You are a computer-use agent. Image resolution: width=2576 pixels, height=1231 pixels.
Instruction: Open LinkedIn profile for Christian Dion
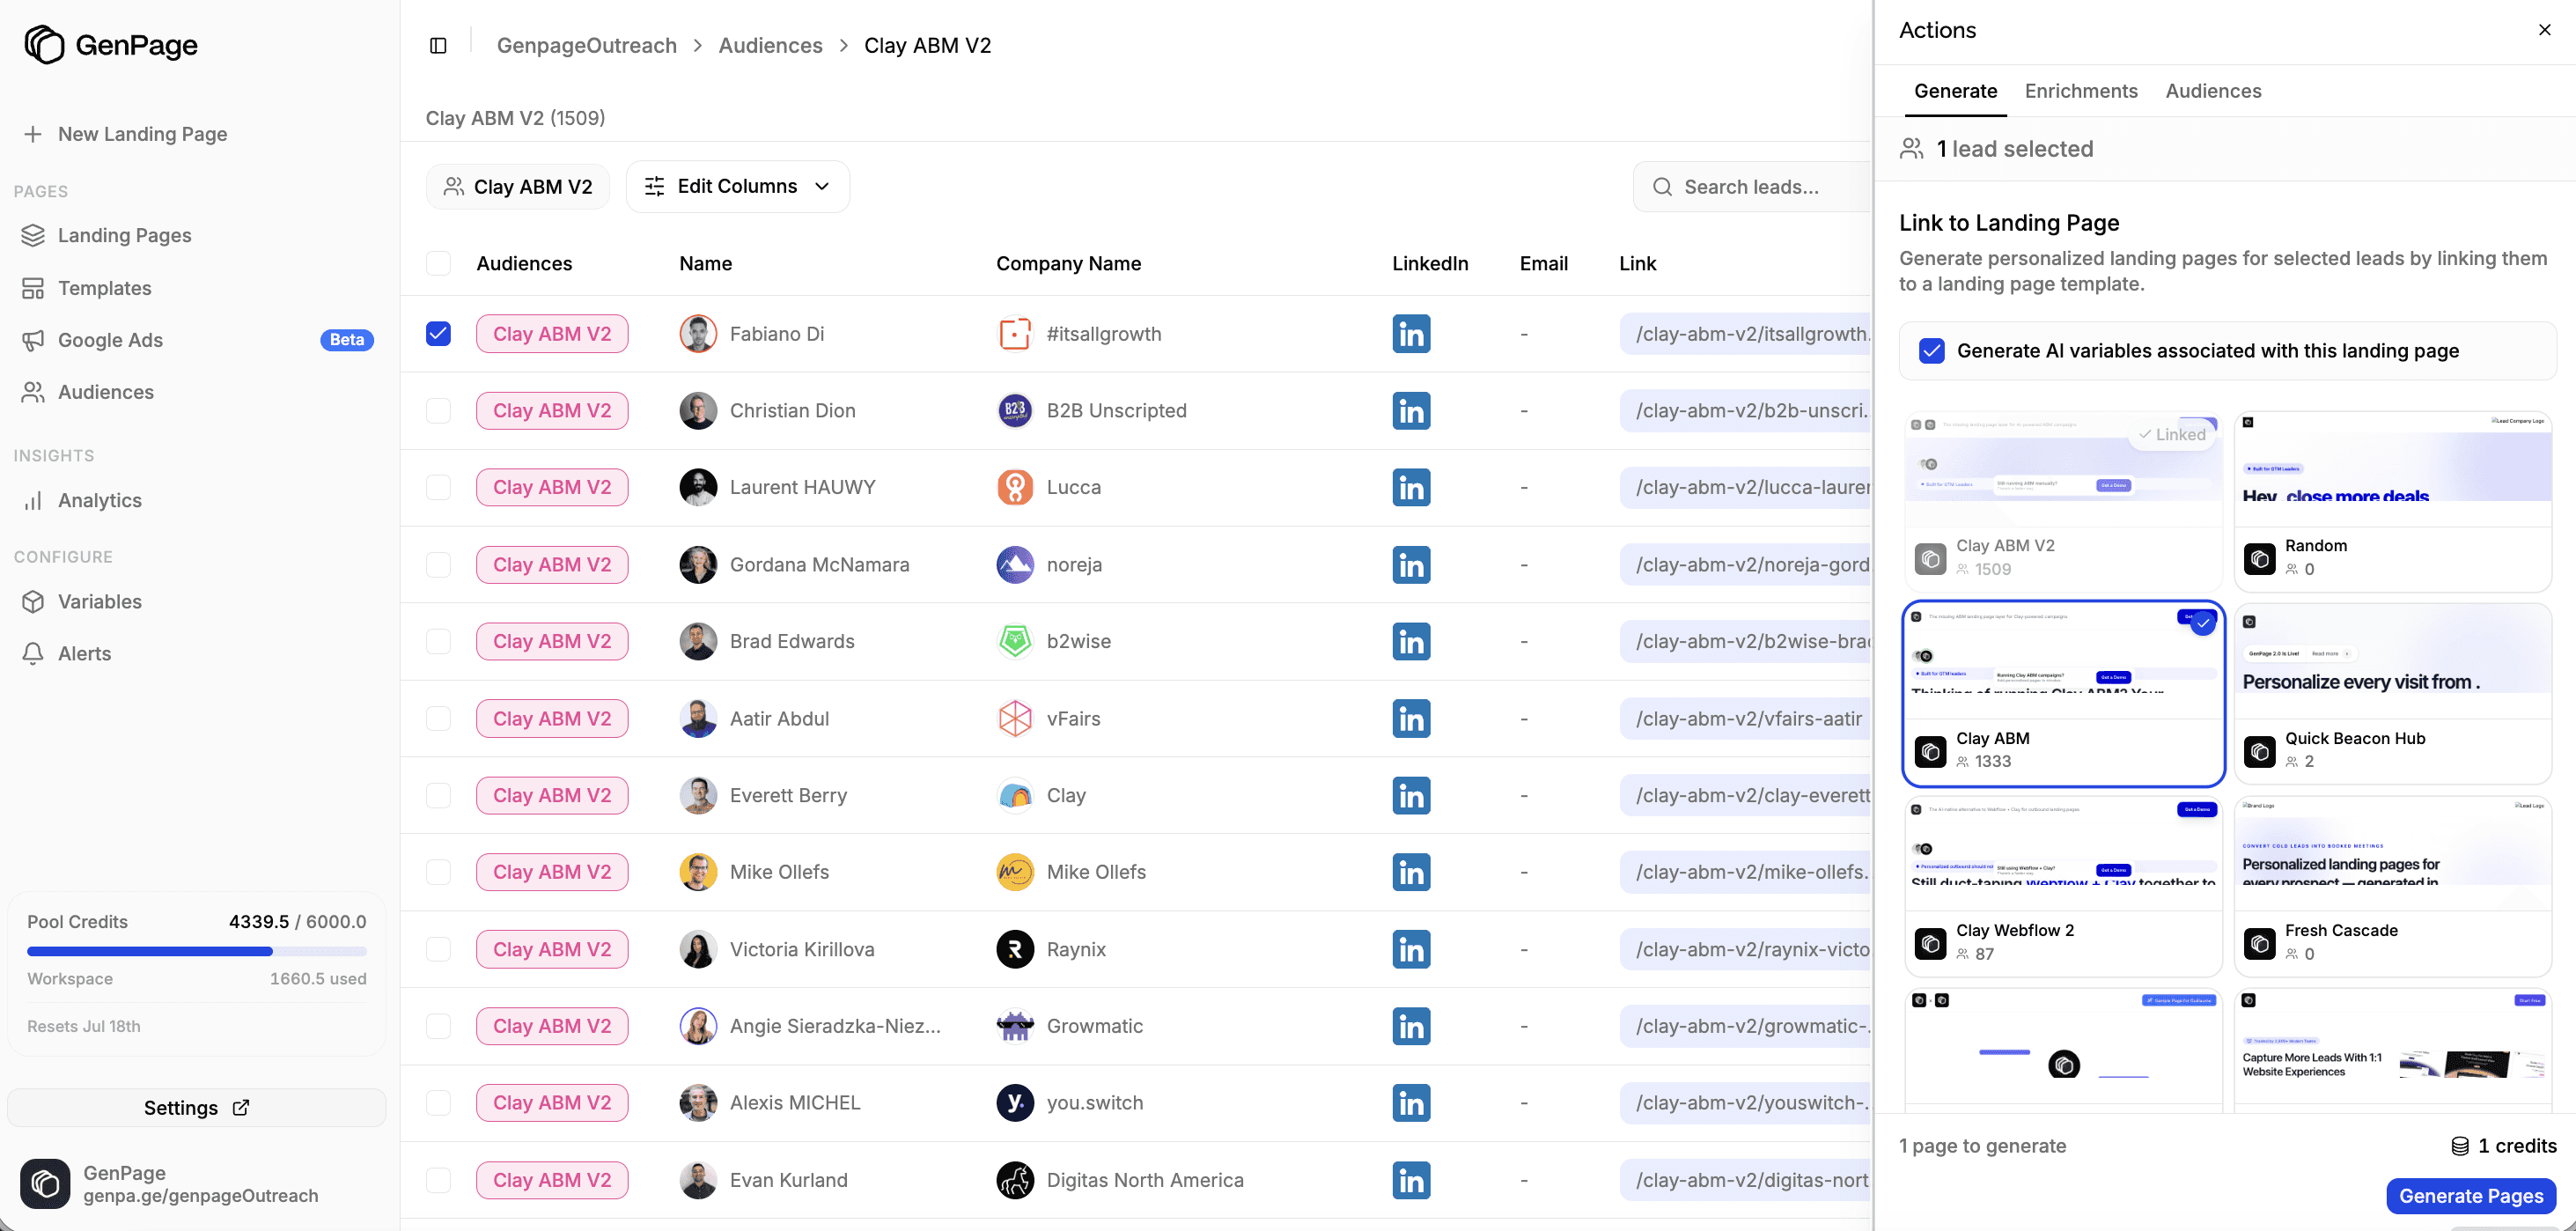point(1411,411)
